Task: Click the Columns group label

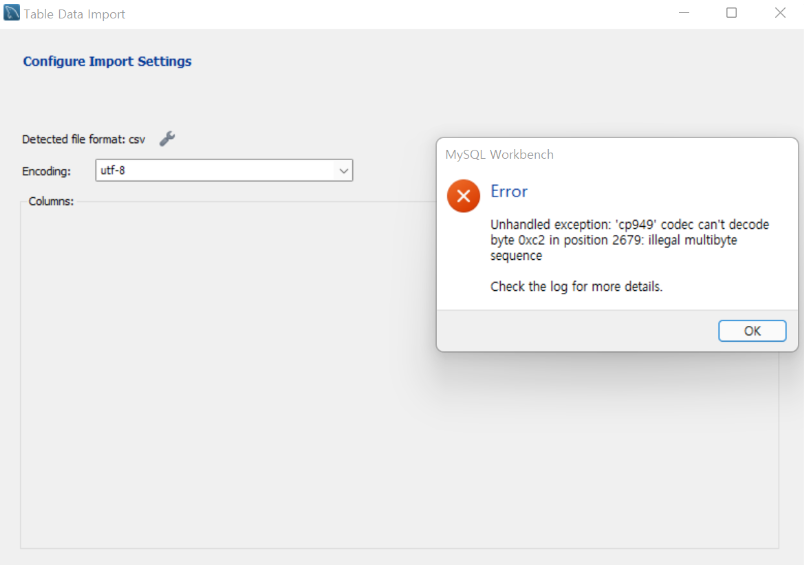Action: pyautogui.click(x=51, y=201)
